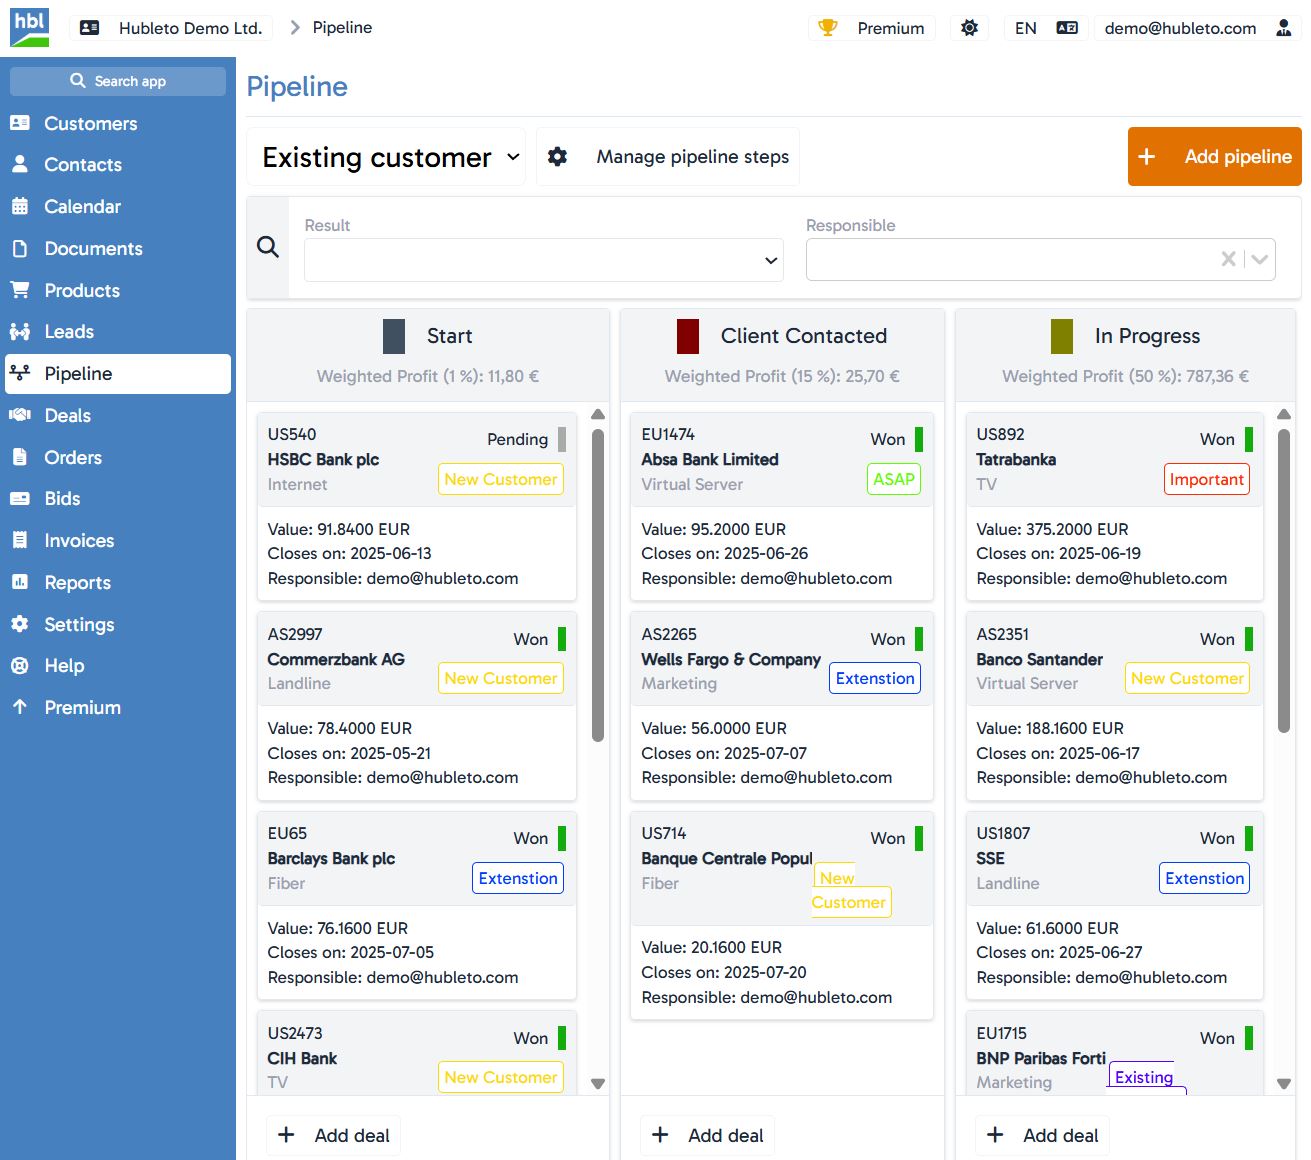Open the gear settings icon in the top bar

(x=968, y=28)
